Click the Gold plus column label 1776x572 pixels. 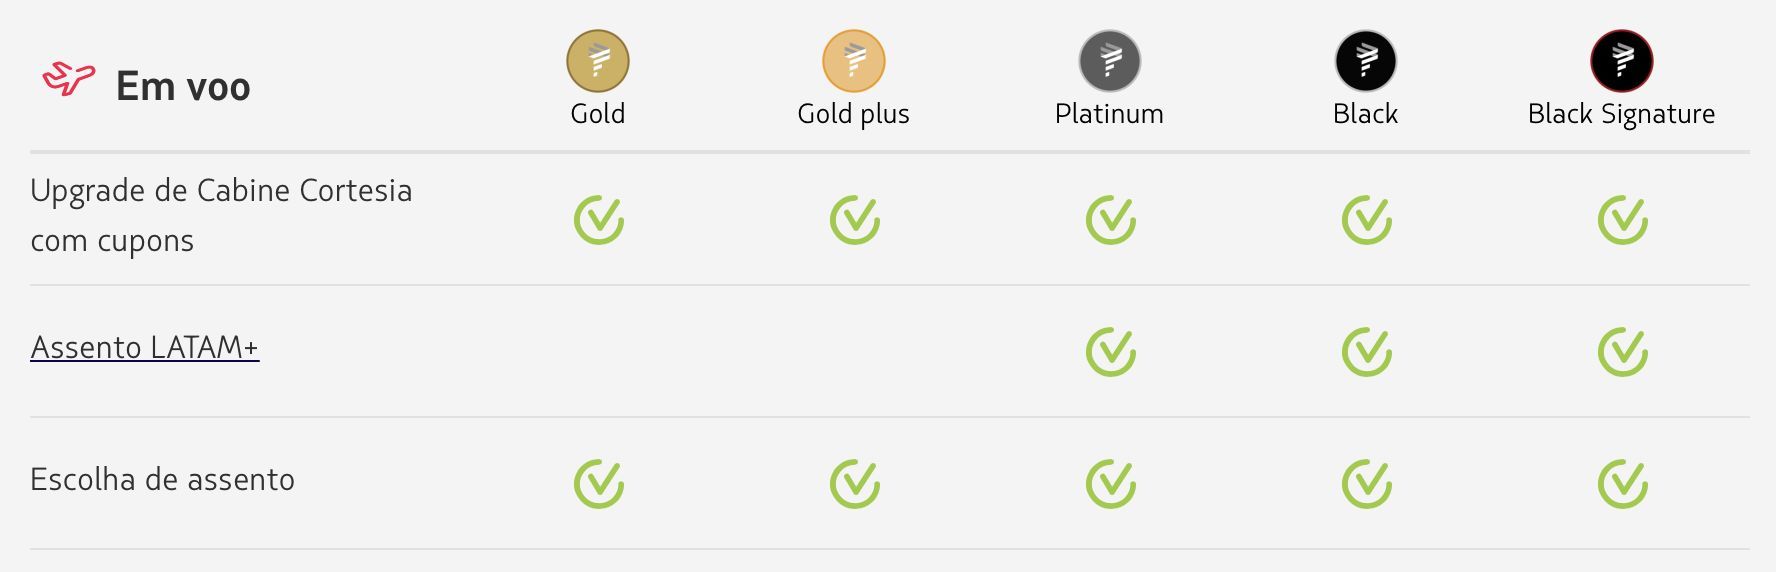(853, 114)
